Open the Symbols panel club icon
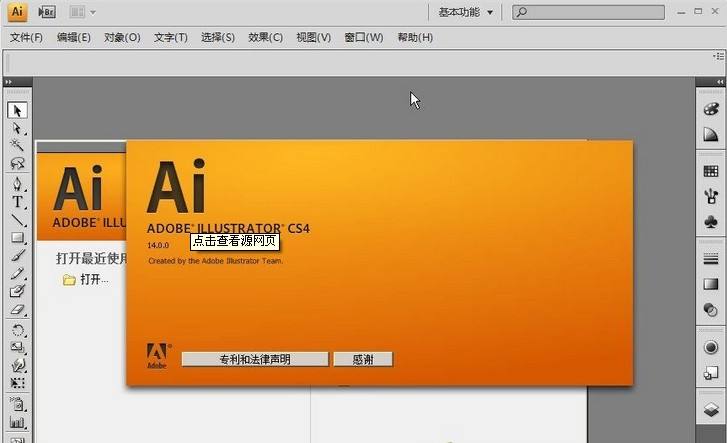This screenshot has width=727, height=443. (711, 222)
